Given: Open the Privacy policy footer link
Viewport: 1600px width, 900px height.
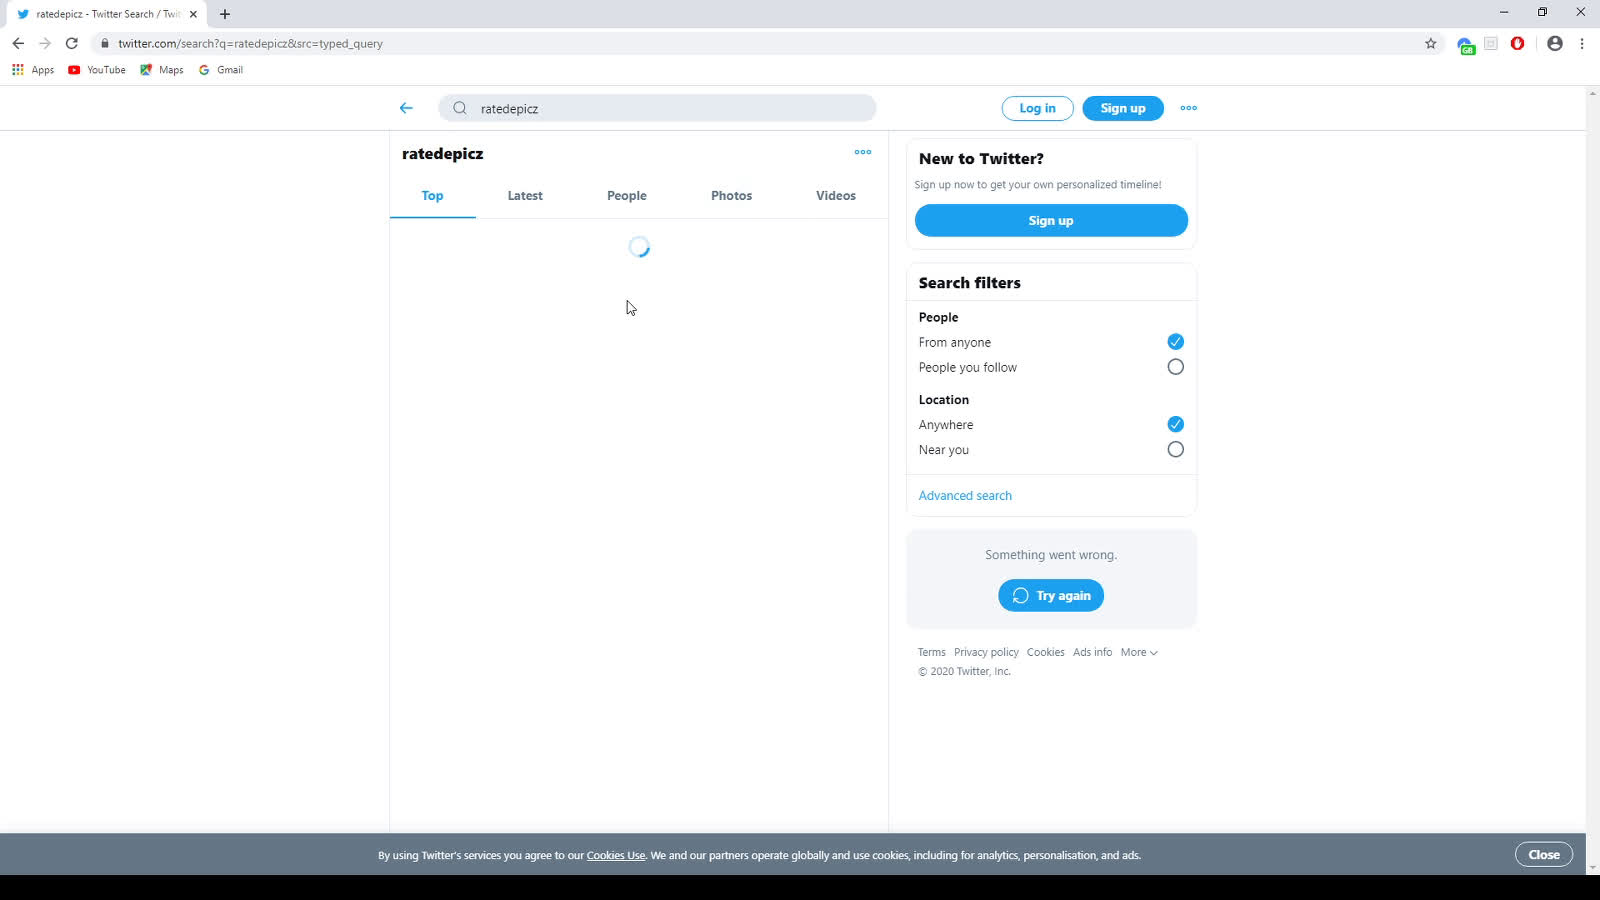Looking at the screenshot, I should click(x=986, y=652).
